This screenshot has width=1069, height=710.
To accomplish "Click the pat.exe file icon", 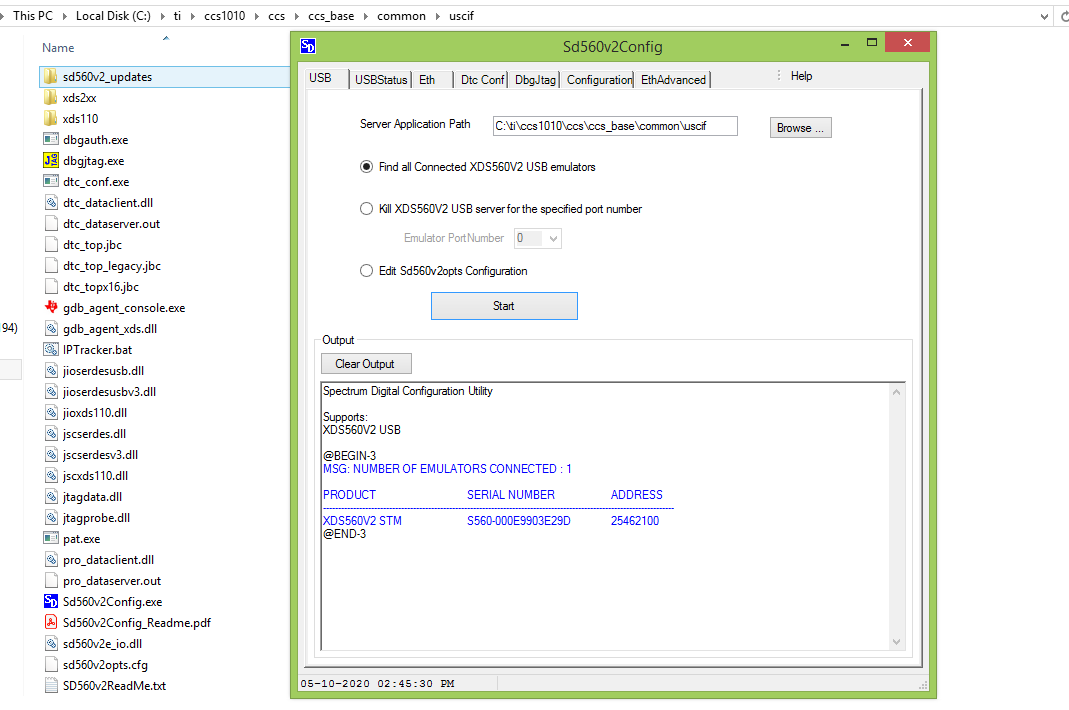I will (x=50, y=539).
